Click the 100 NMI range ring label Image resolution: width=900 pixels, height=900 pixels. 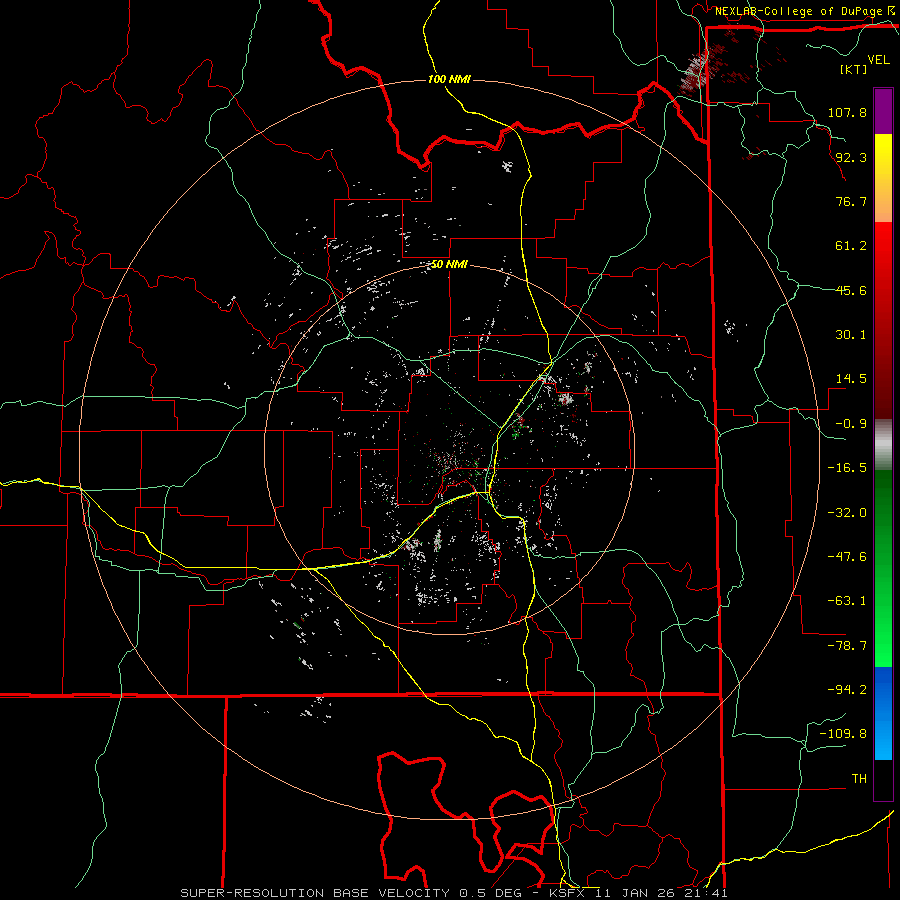[449, 79]
